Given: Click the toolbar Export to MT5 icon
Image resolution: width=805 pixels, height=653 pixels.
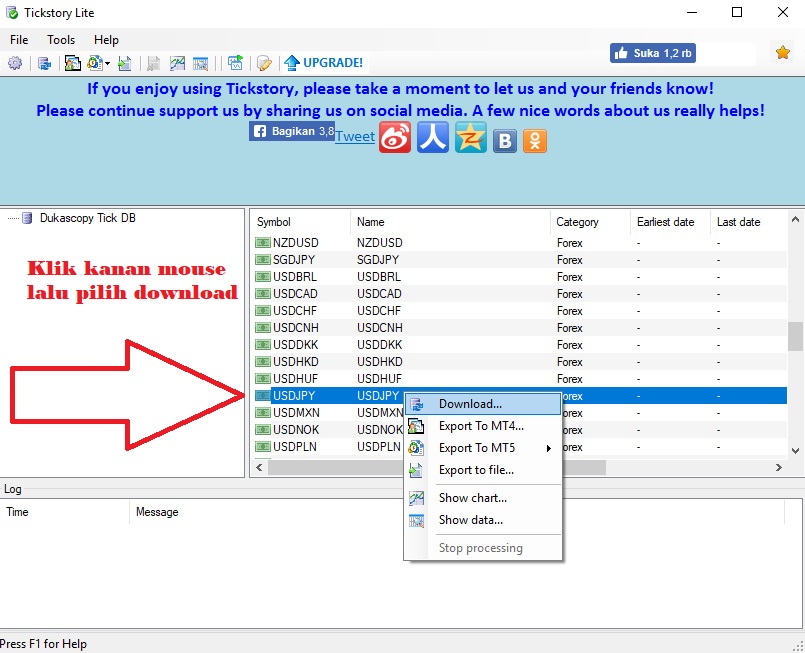Looking at the screenshot, I should (95, 63).
